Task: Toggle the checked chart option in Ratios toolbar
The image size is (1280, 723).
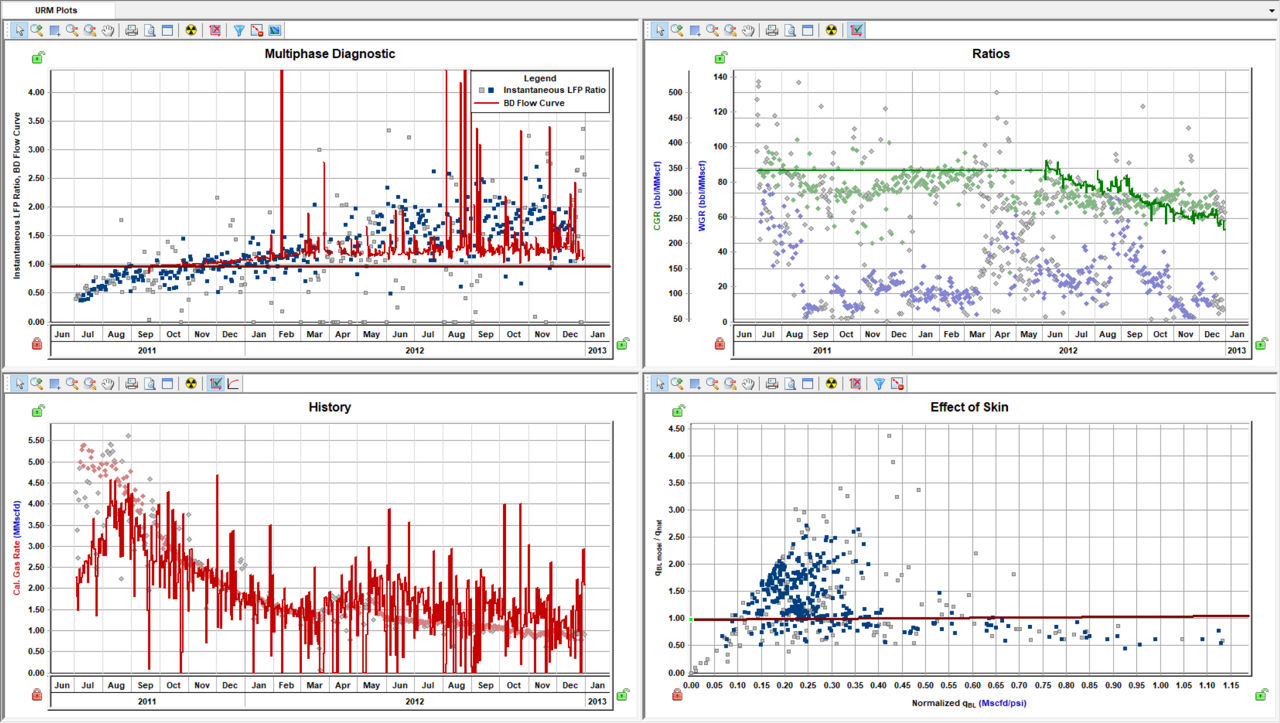Action: [857, 30]
